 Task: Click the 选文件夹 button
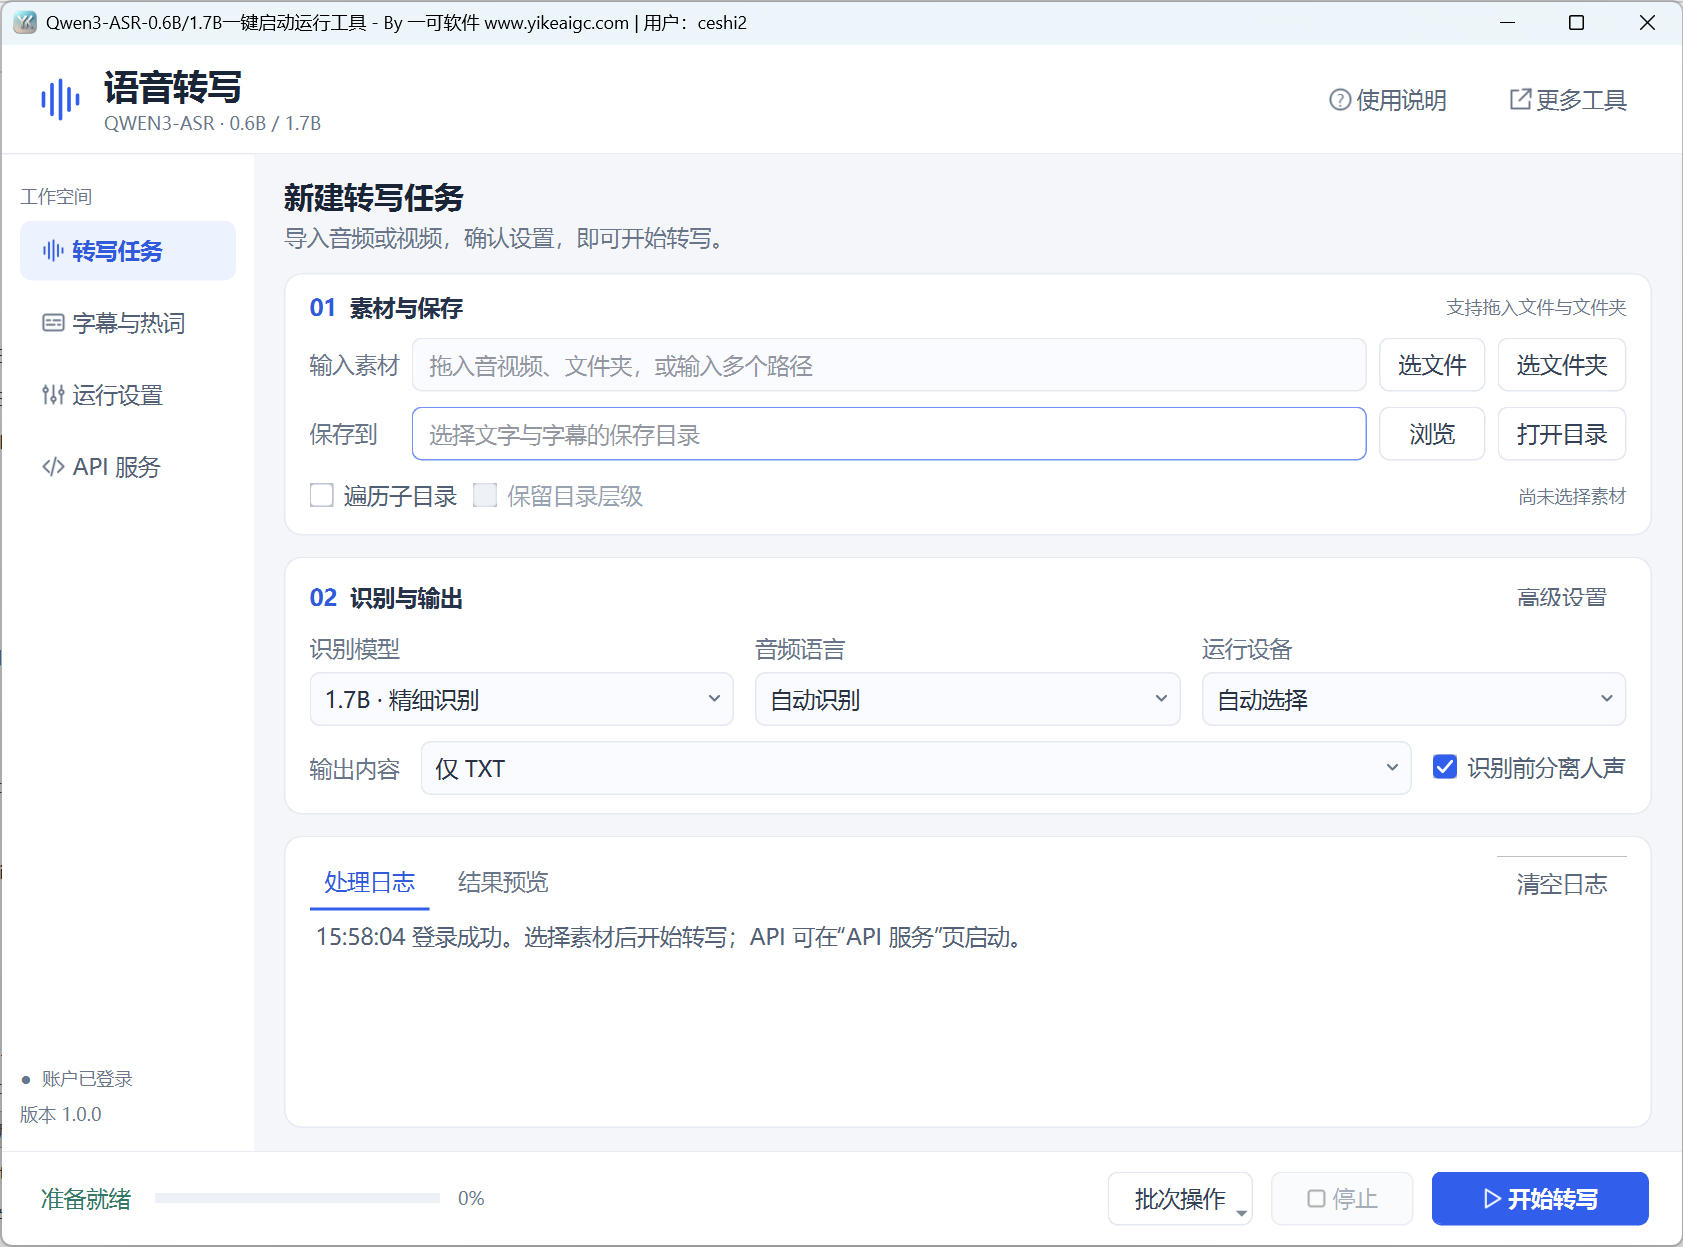pyautogui.click(x=1561, y=365)
